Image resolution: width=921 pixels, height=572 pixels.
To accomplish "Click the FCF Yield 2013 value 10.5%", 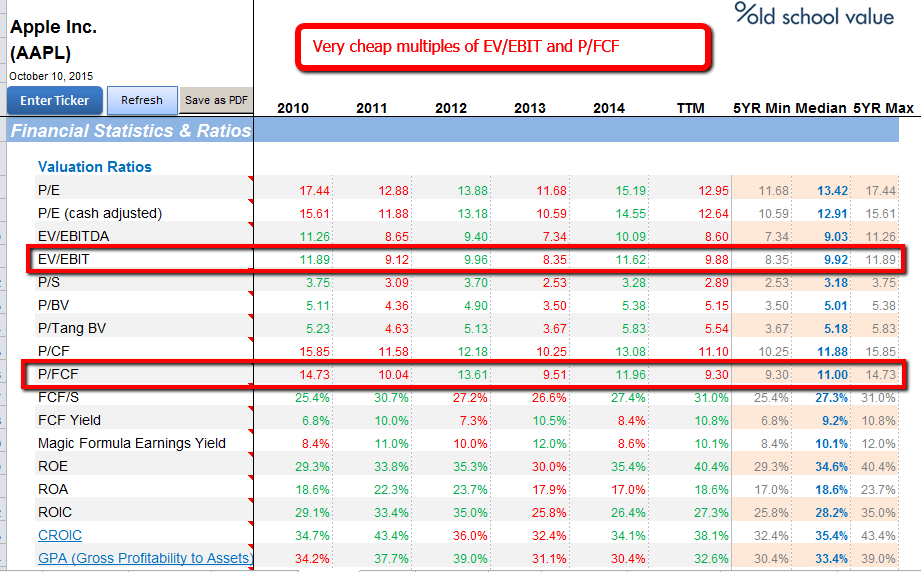I will click(550, 421).
